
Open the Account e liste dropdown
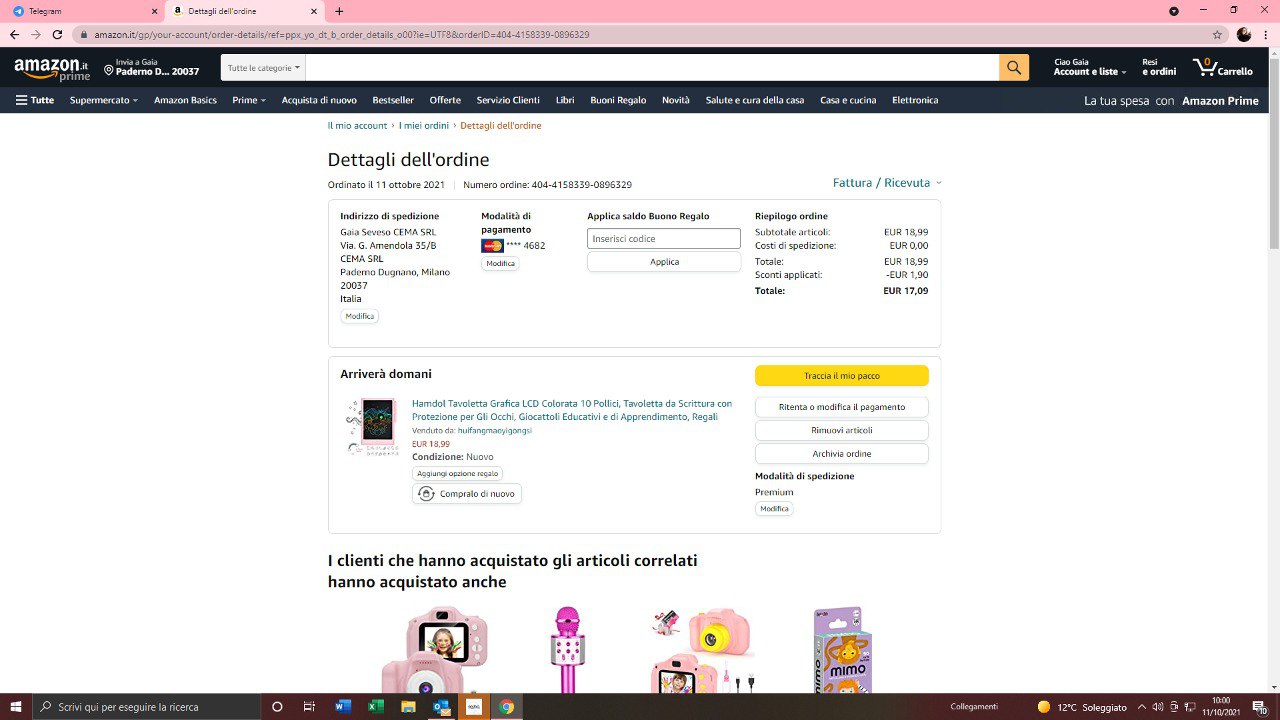pos(1089,68)
